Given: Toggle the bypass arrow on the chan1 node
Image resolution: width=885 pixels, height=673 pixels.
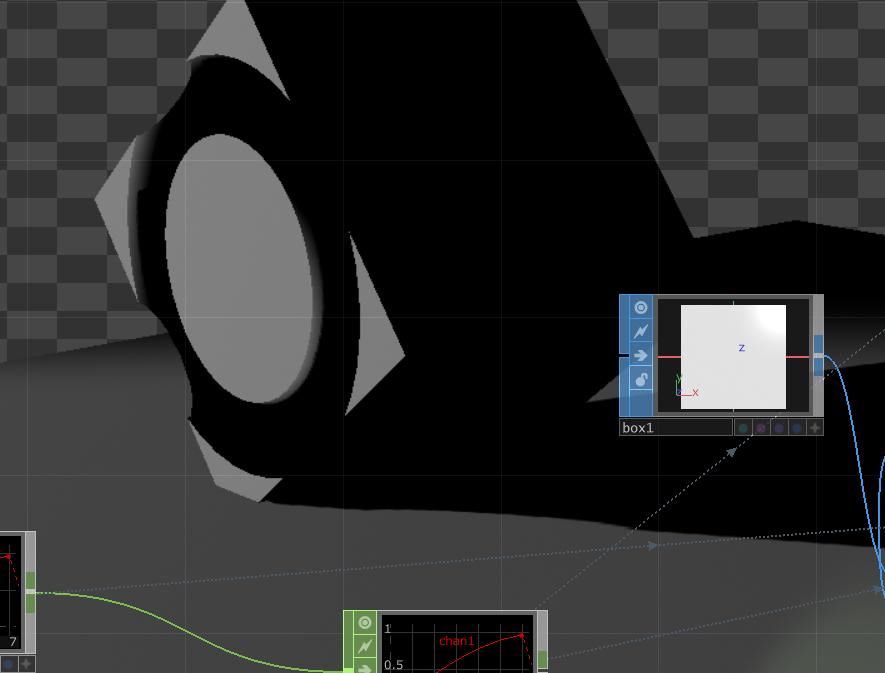Looking at the screenshot, I should [365, 668].
